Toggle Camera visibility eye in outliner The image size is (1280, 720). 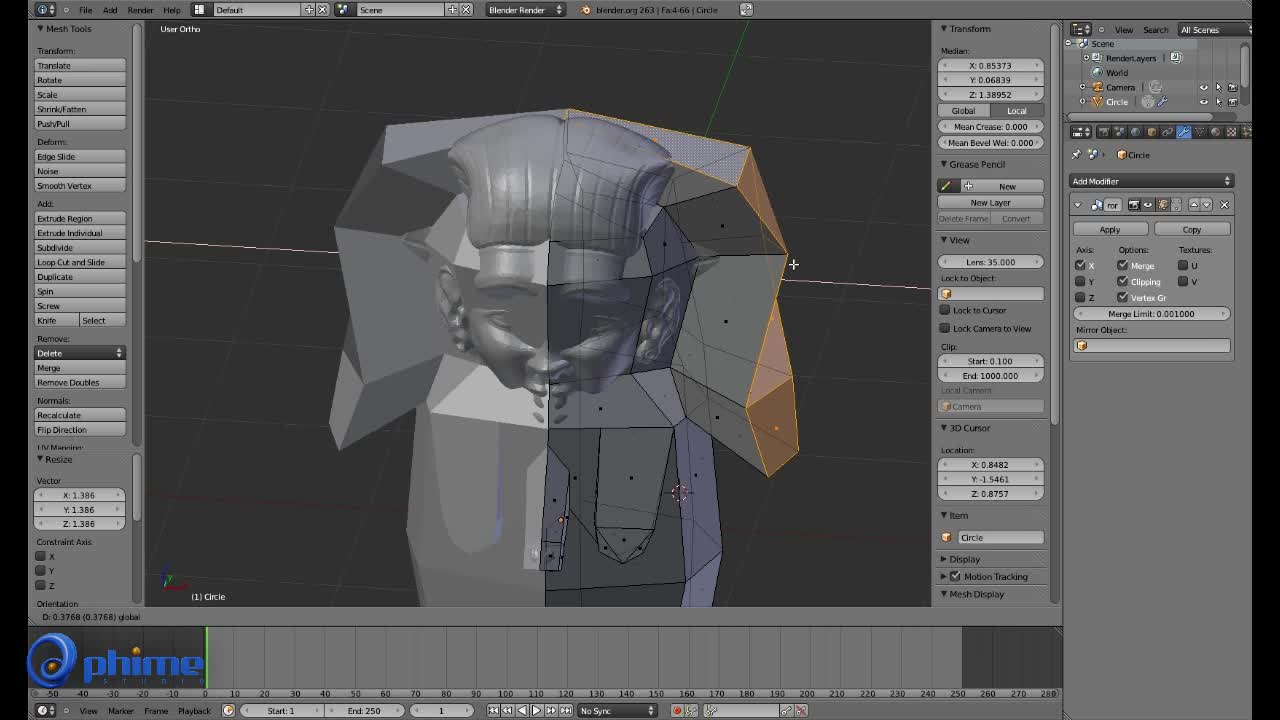click(x=1204, y=87)
